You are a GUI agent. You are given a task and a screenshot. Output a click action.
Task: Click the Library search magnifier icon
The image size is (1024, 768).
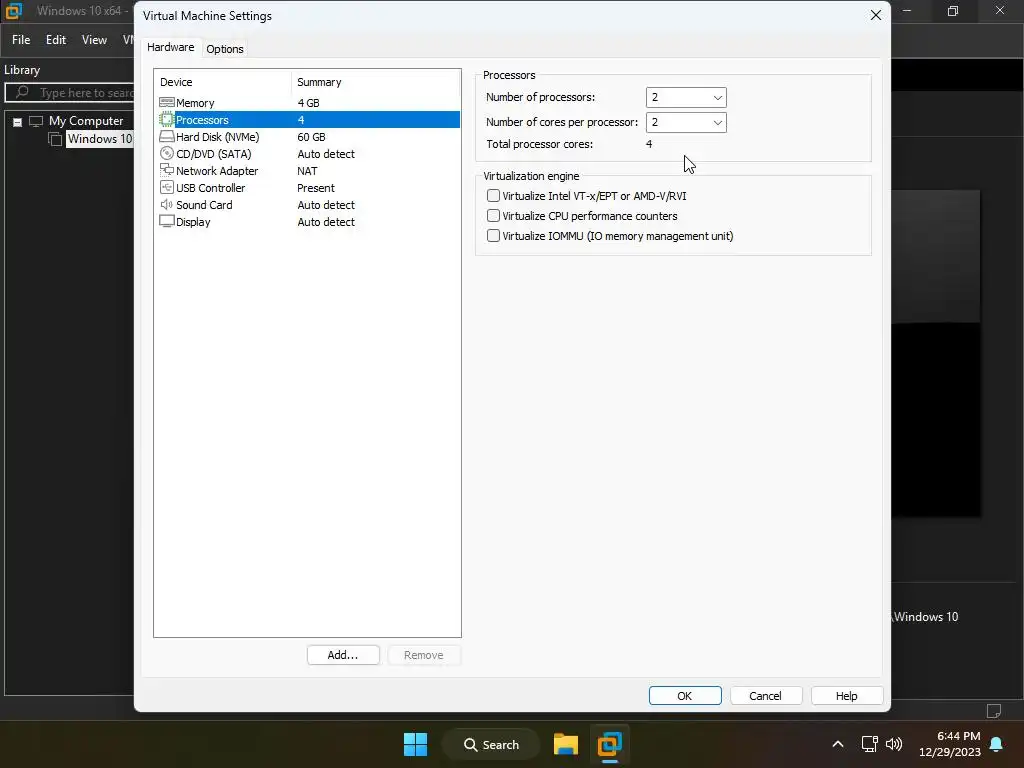[x=22, y=92]
